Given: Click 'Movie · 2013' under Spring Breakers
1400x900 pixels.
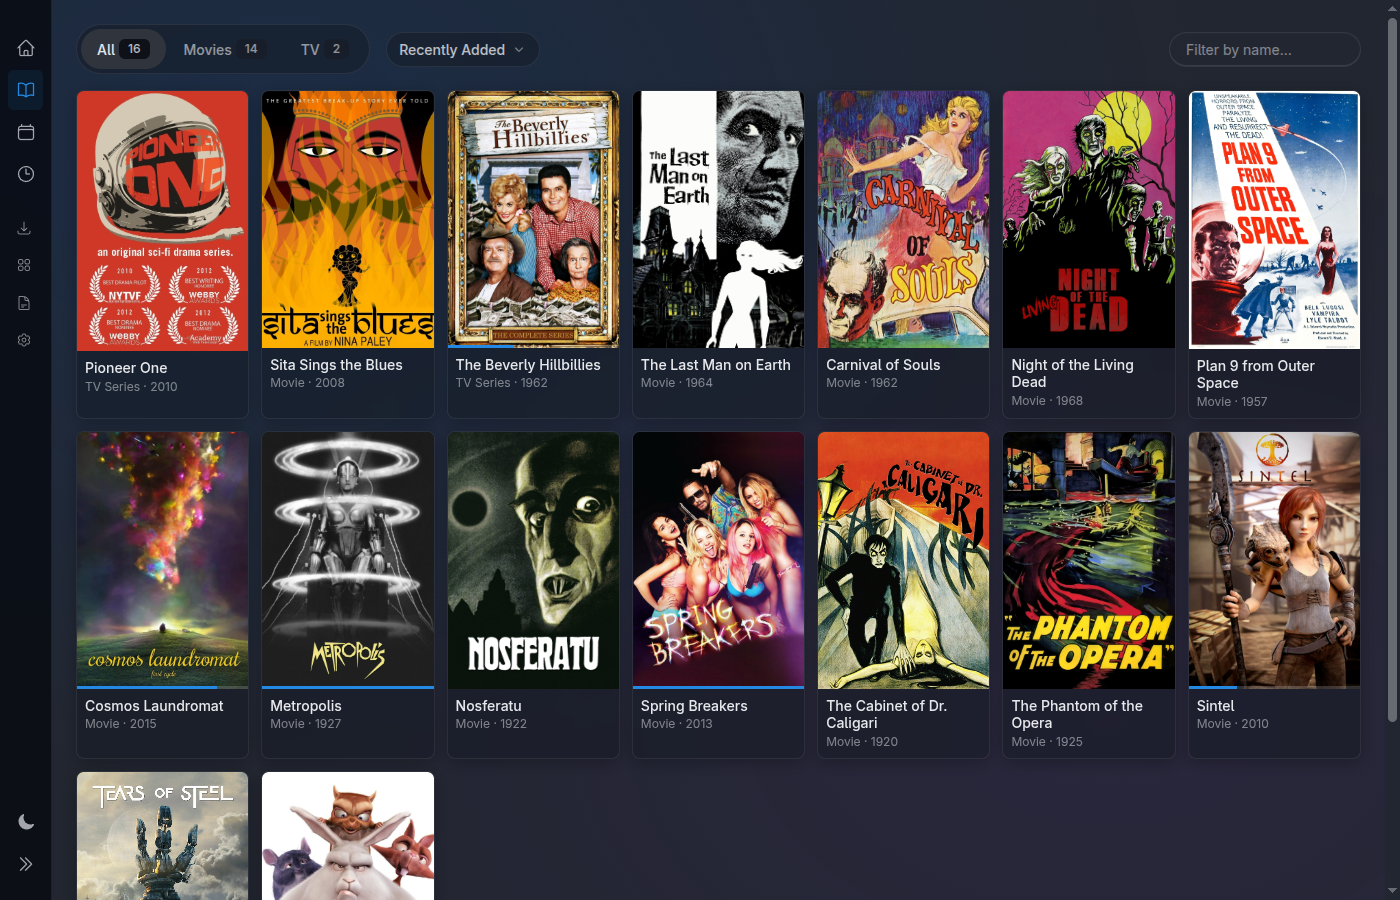Looking at the screenshot, I should tap(677, 724).
